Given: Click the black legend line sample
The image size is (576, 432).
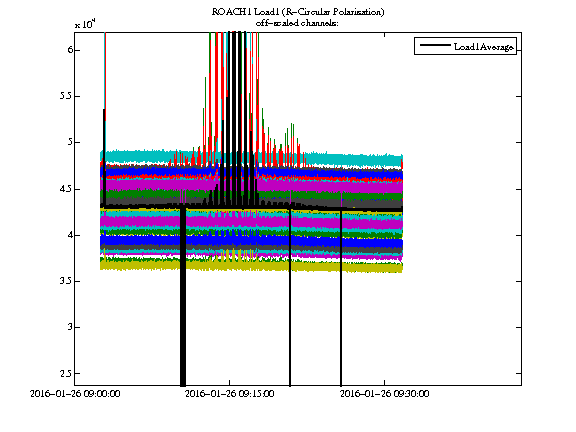Looking at the screenshot, I should [435, 46].
